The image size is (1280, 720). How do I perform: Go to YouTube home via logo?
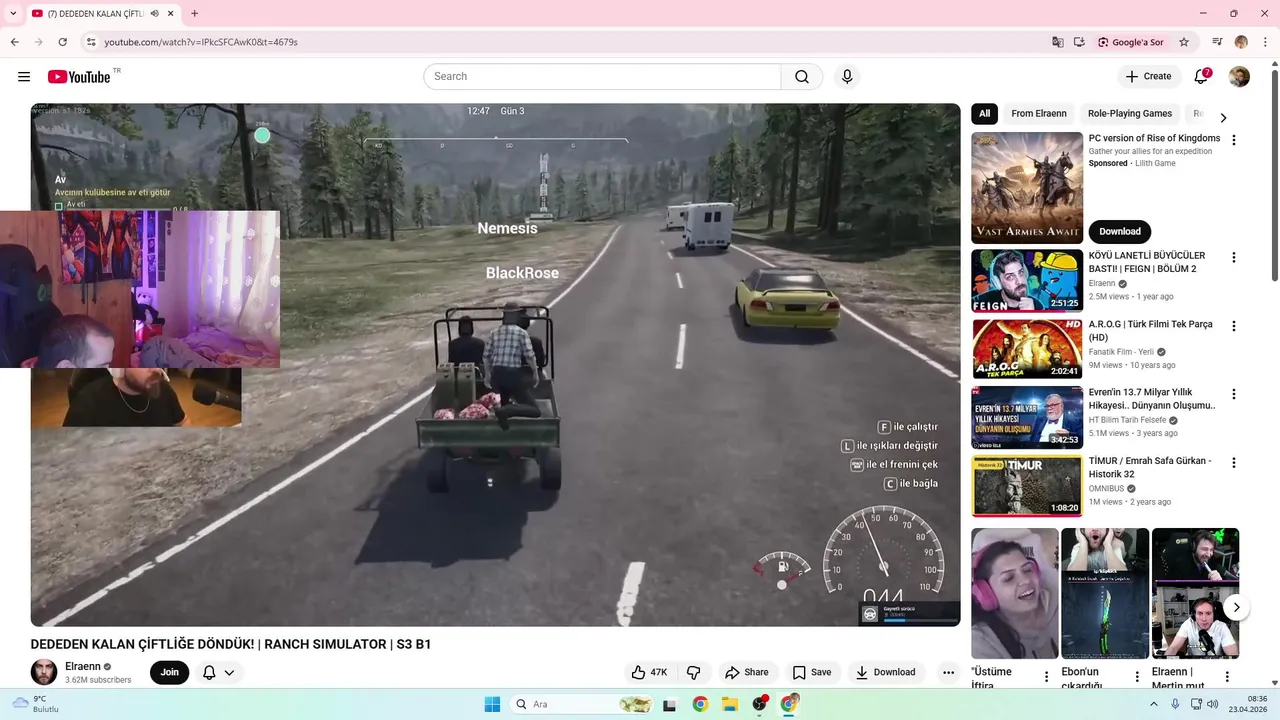[x=79, y=77]
